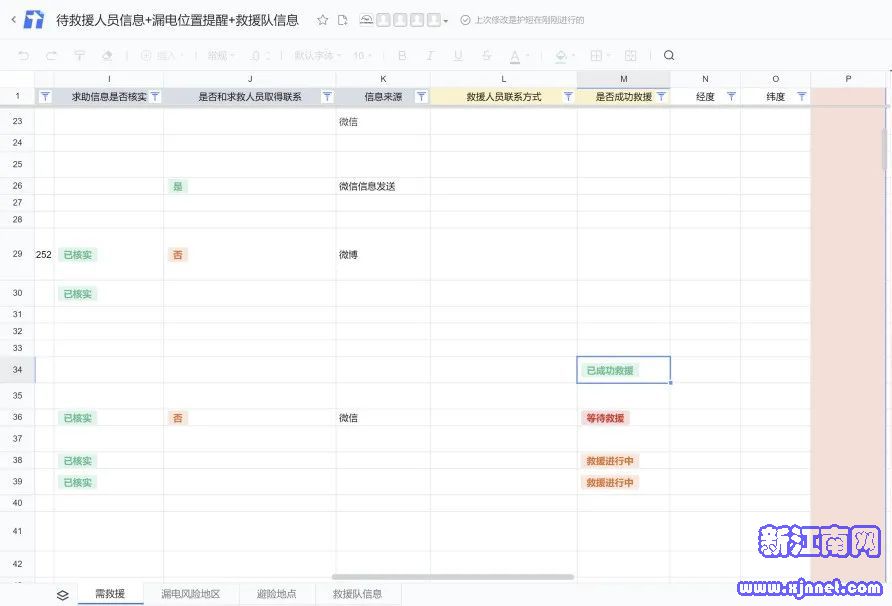
Task: Open the fill color picker in toolbar
Action: [x=561, y=56]
